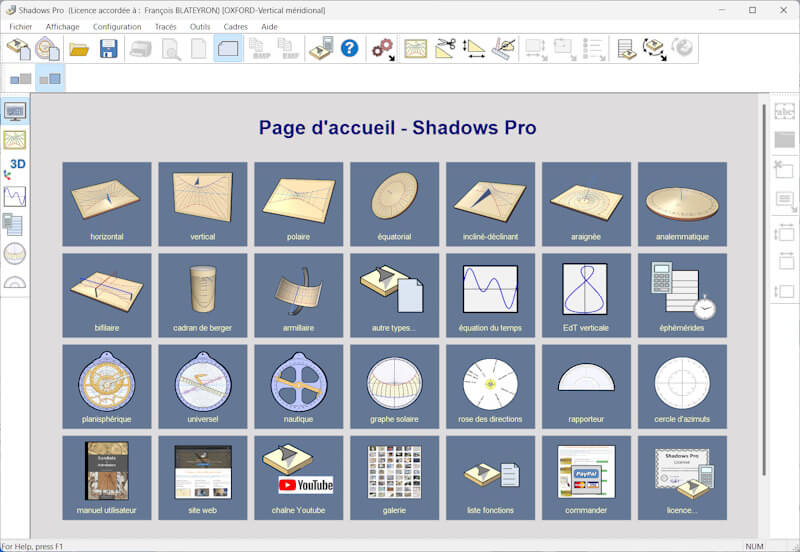Click the first second-row toolbar icon
This screenshot has width=800, height=552.
tap(21, 79)
